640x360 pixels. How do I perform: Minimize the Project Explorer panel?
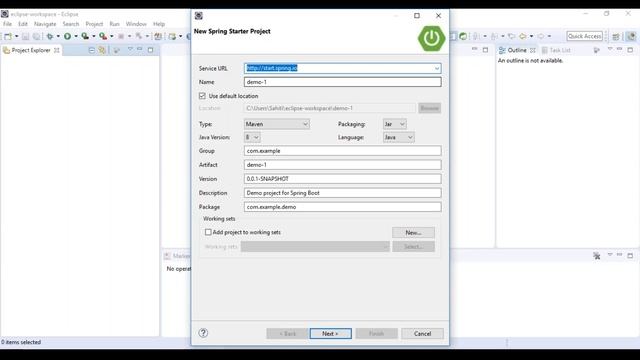click(140, 49)
